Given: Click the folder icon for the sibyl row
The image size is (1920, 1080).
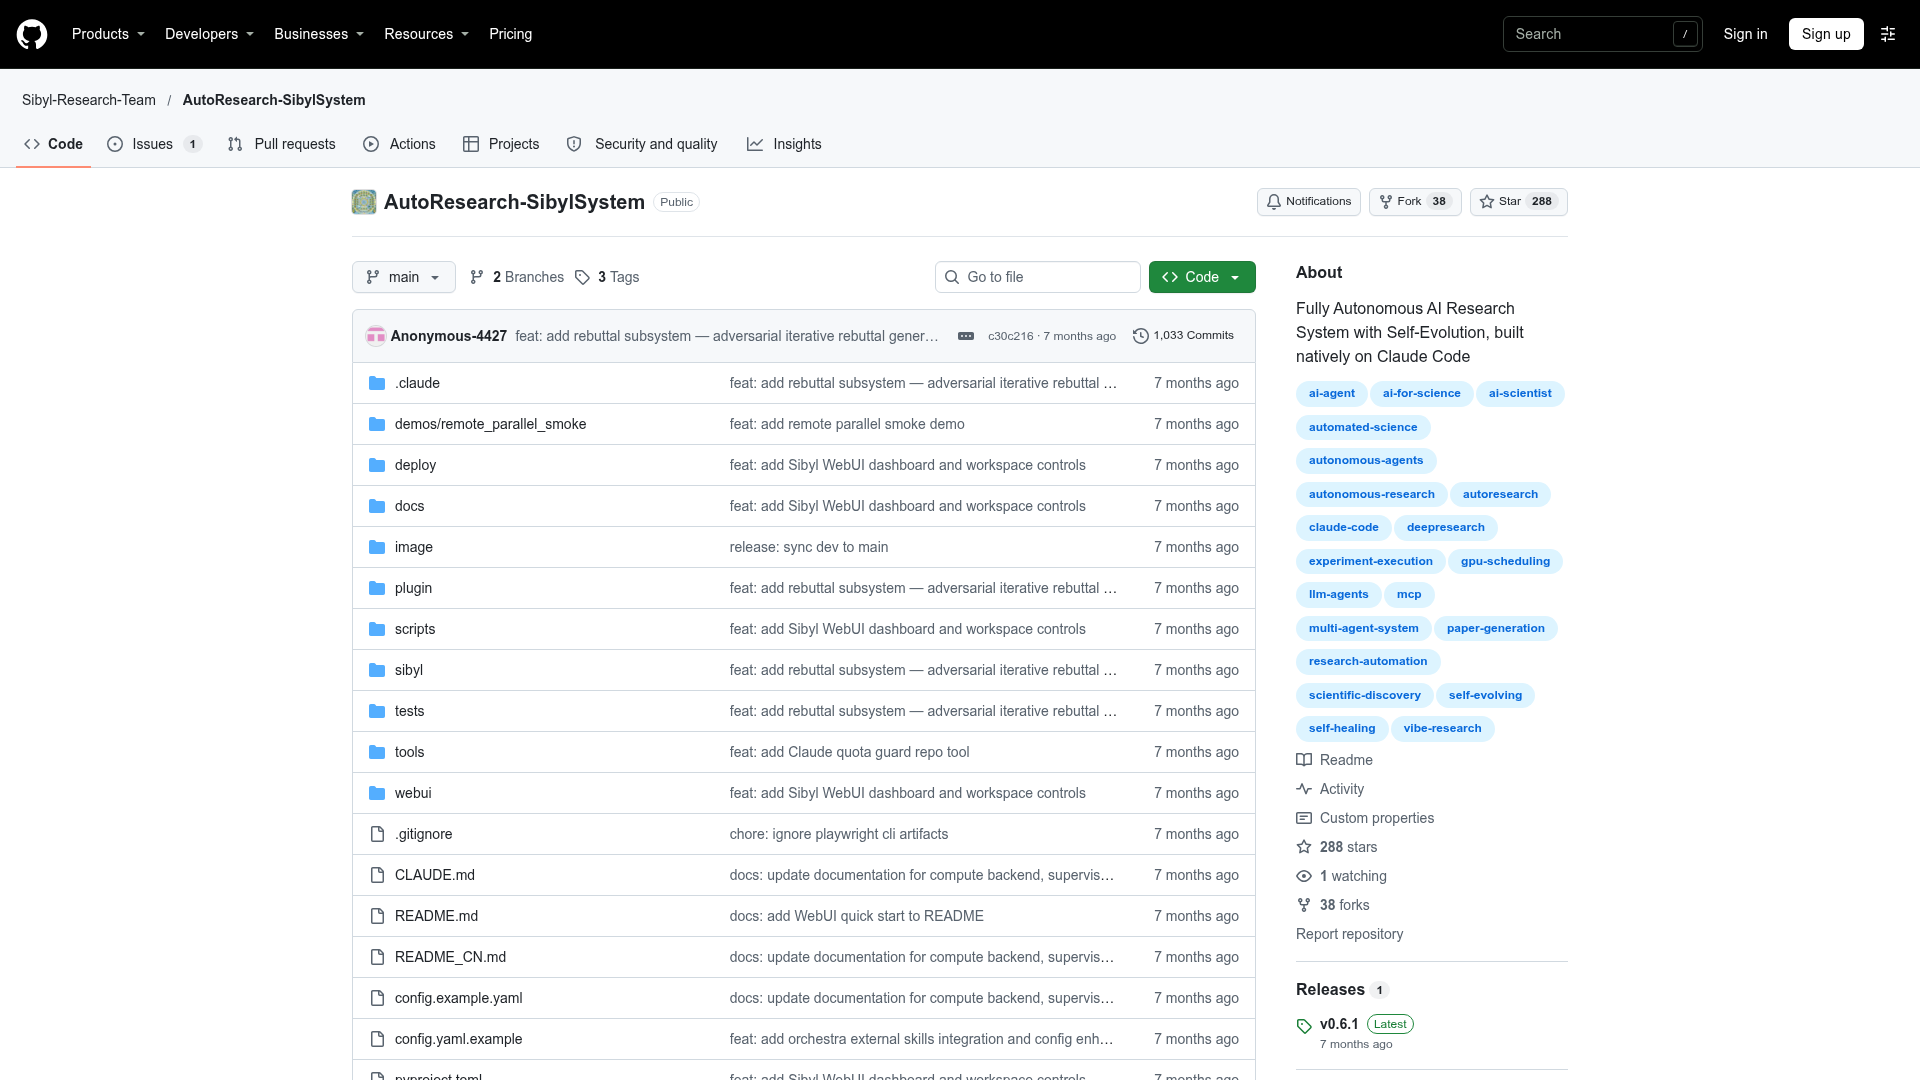Looking at the screenshot, I should 377,670.
